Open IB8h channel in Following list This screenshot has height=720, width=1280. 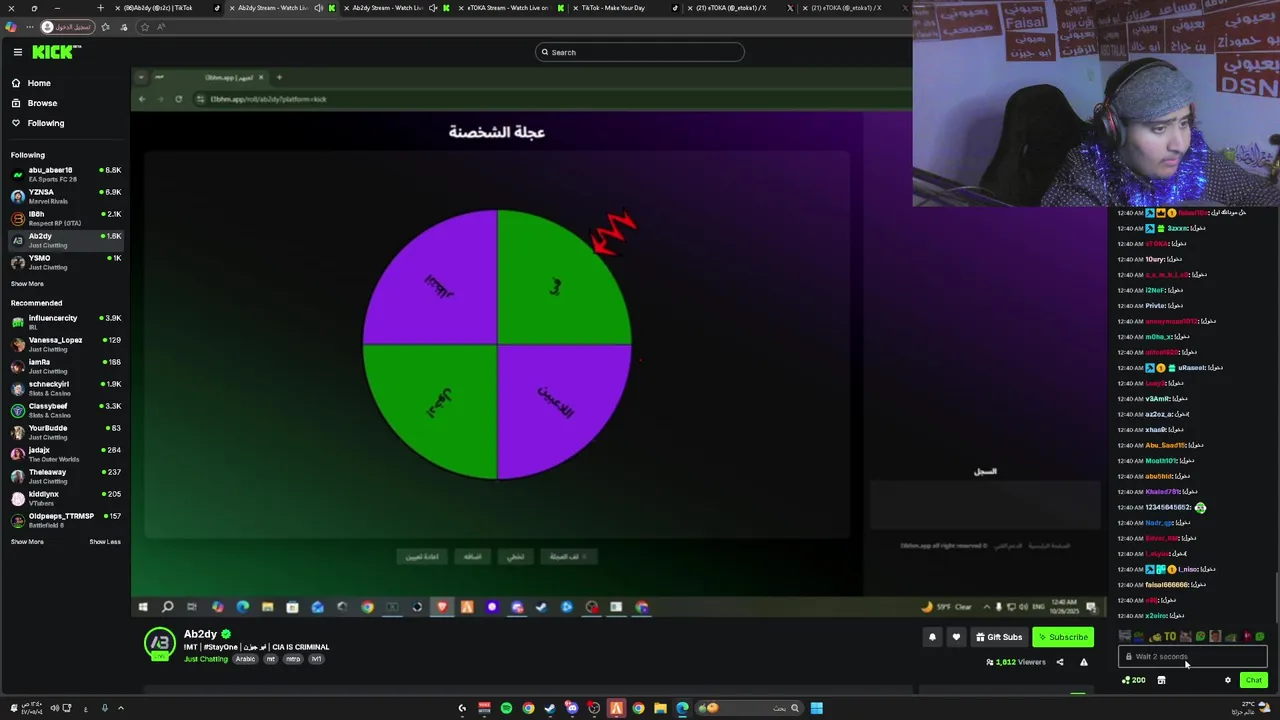click(x=65, y=218)
